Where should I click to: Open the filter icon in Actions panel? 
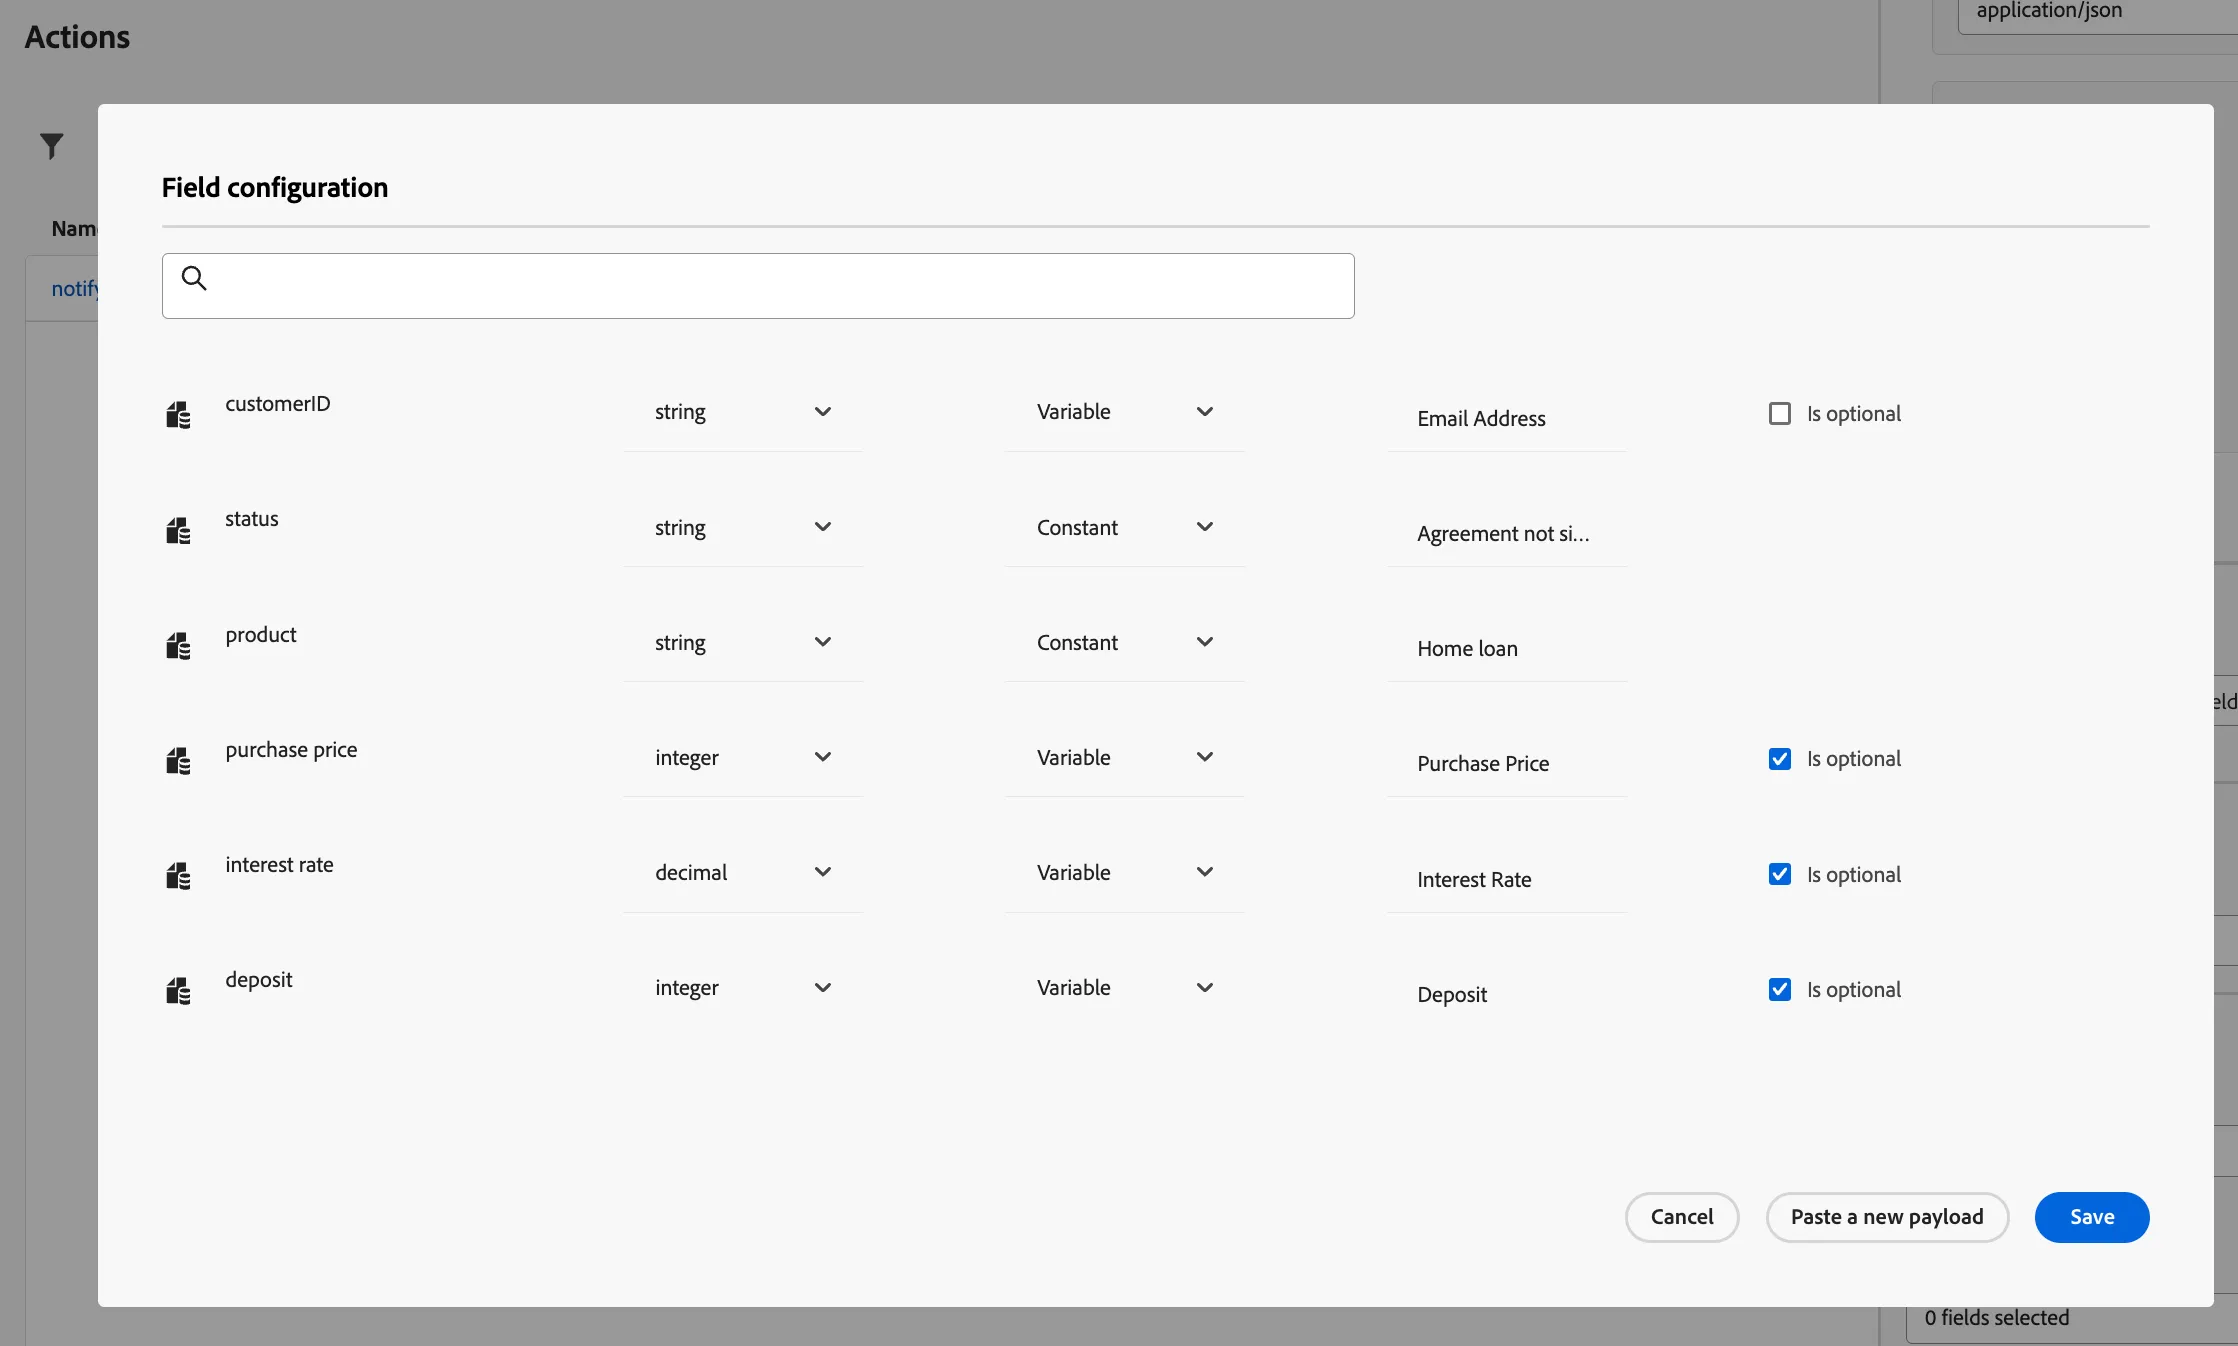(x=52, y=146)
